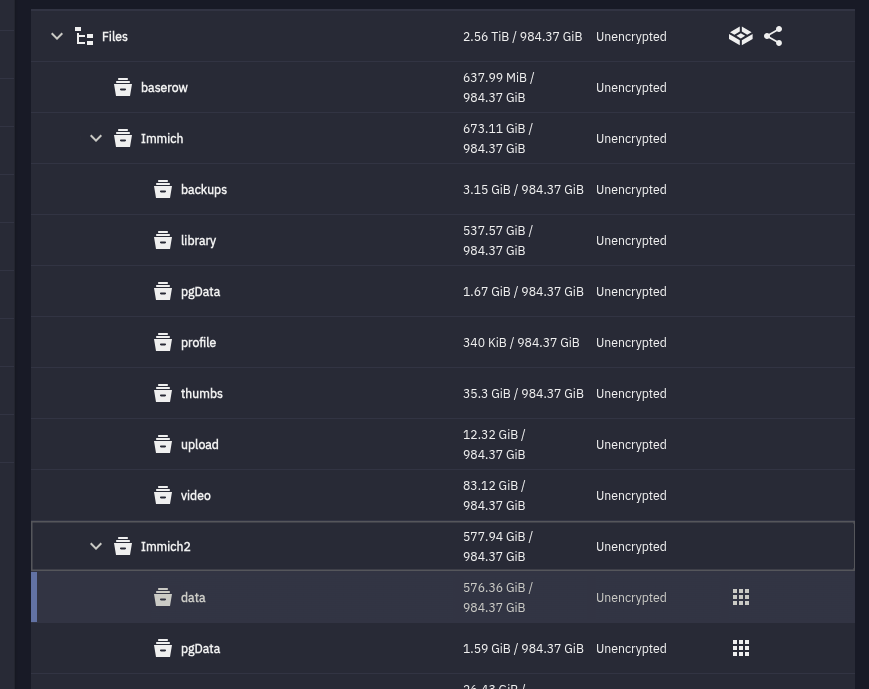Click the baserow dataset icon

coord(123,88)
